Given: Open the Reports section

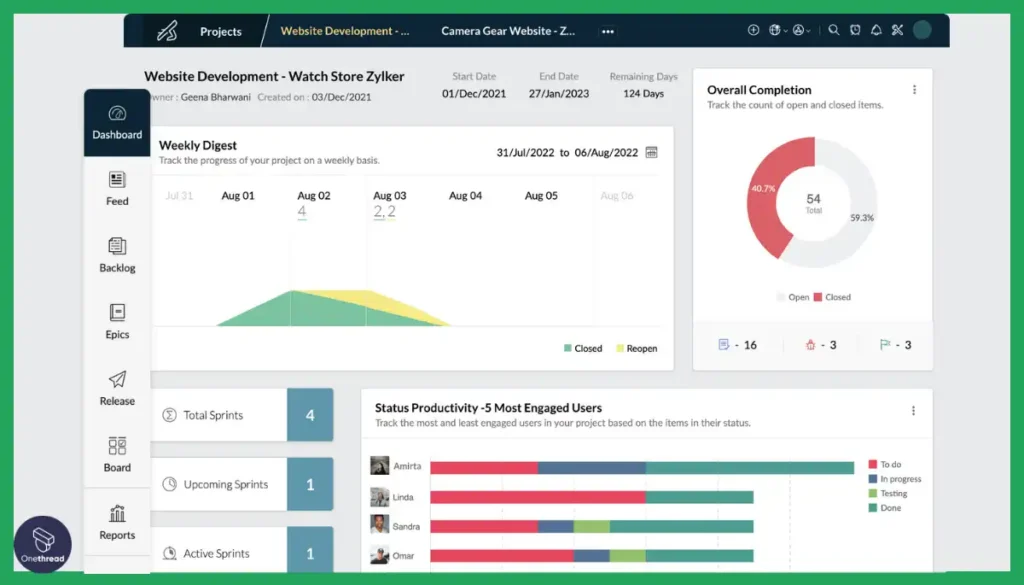Looking at the screenshot, I should pyautogui.click(x=117, y=522).
